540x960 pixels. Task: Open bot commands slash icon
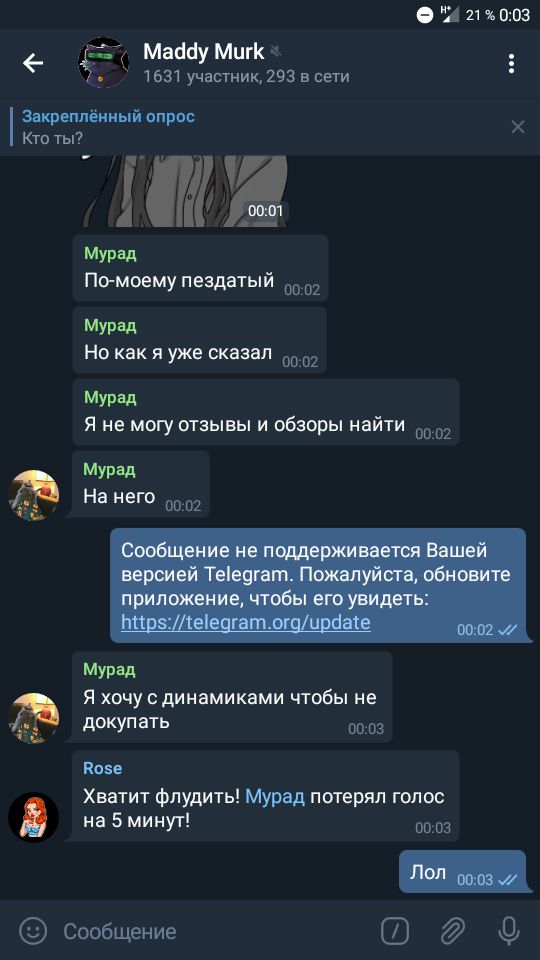395,931
